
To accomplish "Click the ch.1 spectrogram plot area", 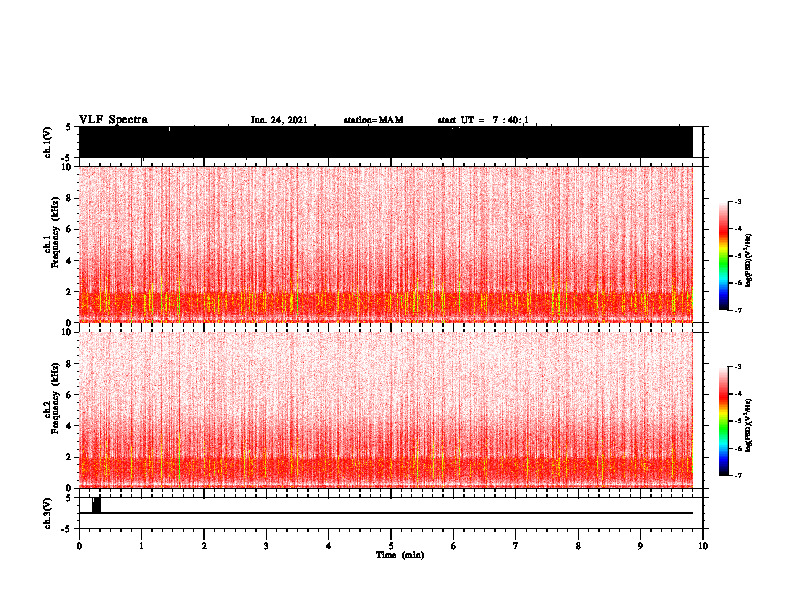I will coord(386,244).
